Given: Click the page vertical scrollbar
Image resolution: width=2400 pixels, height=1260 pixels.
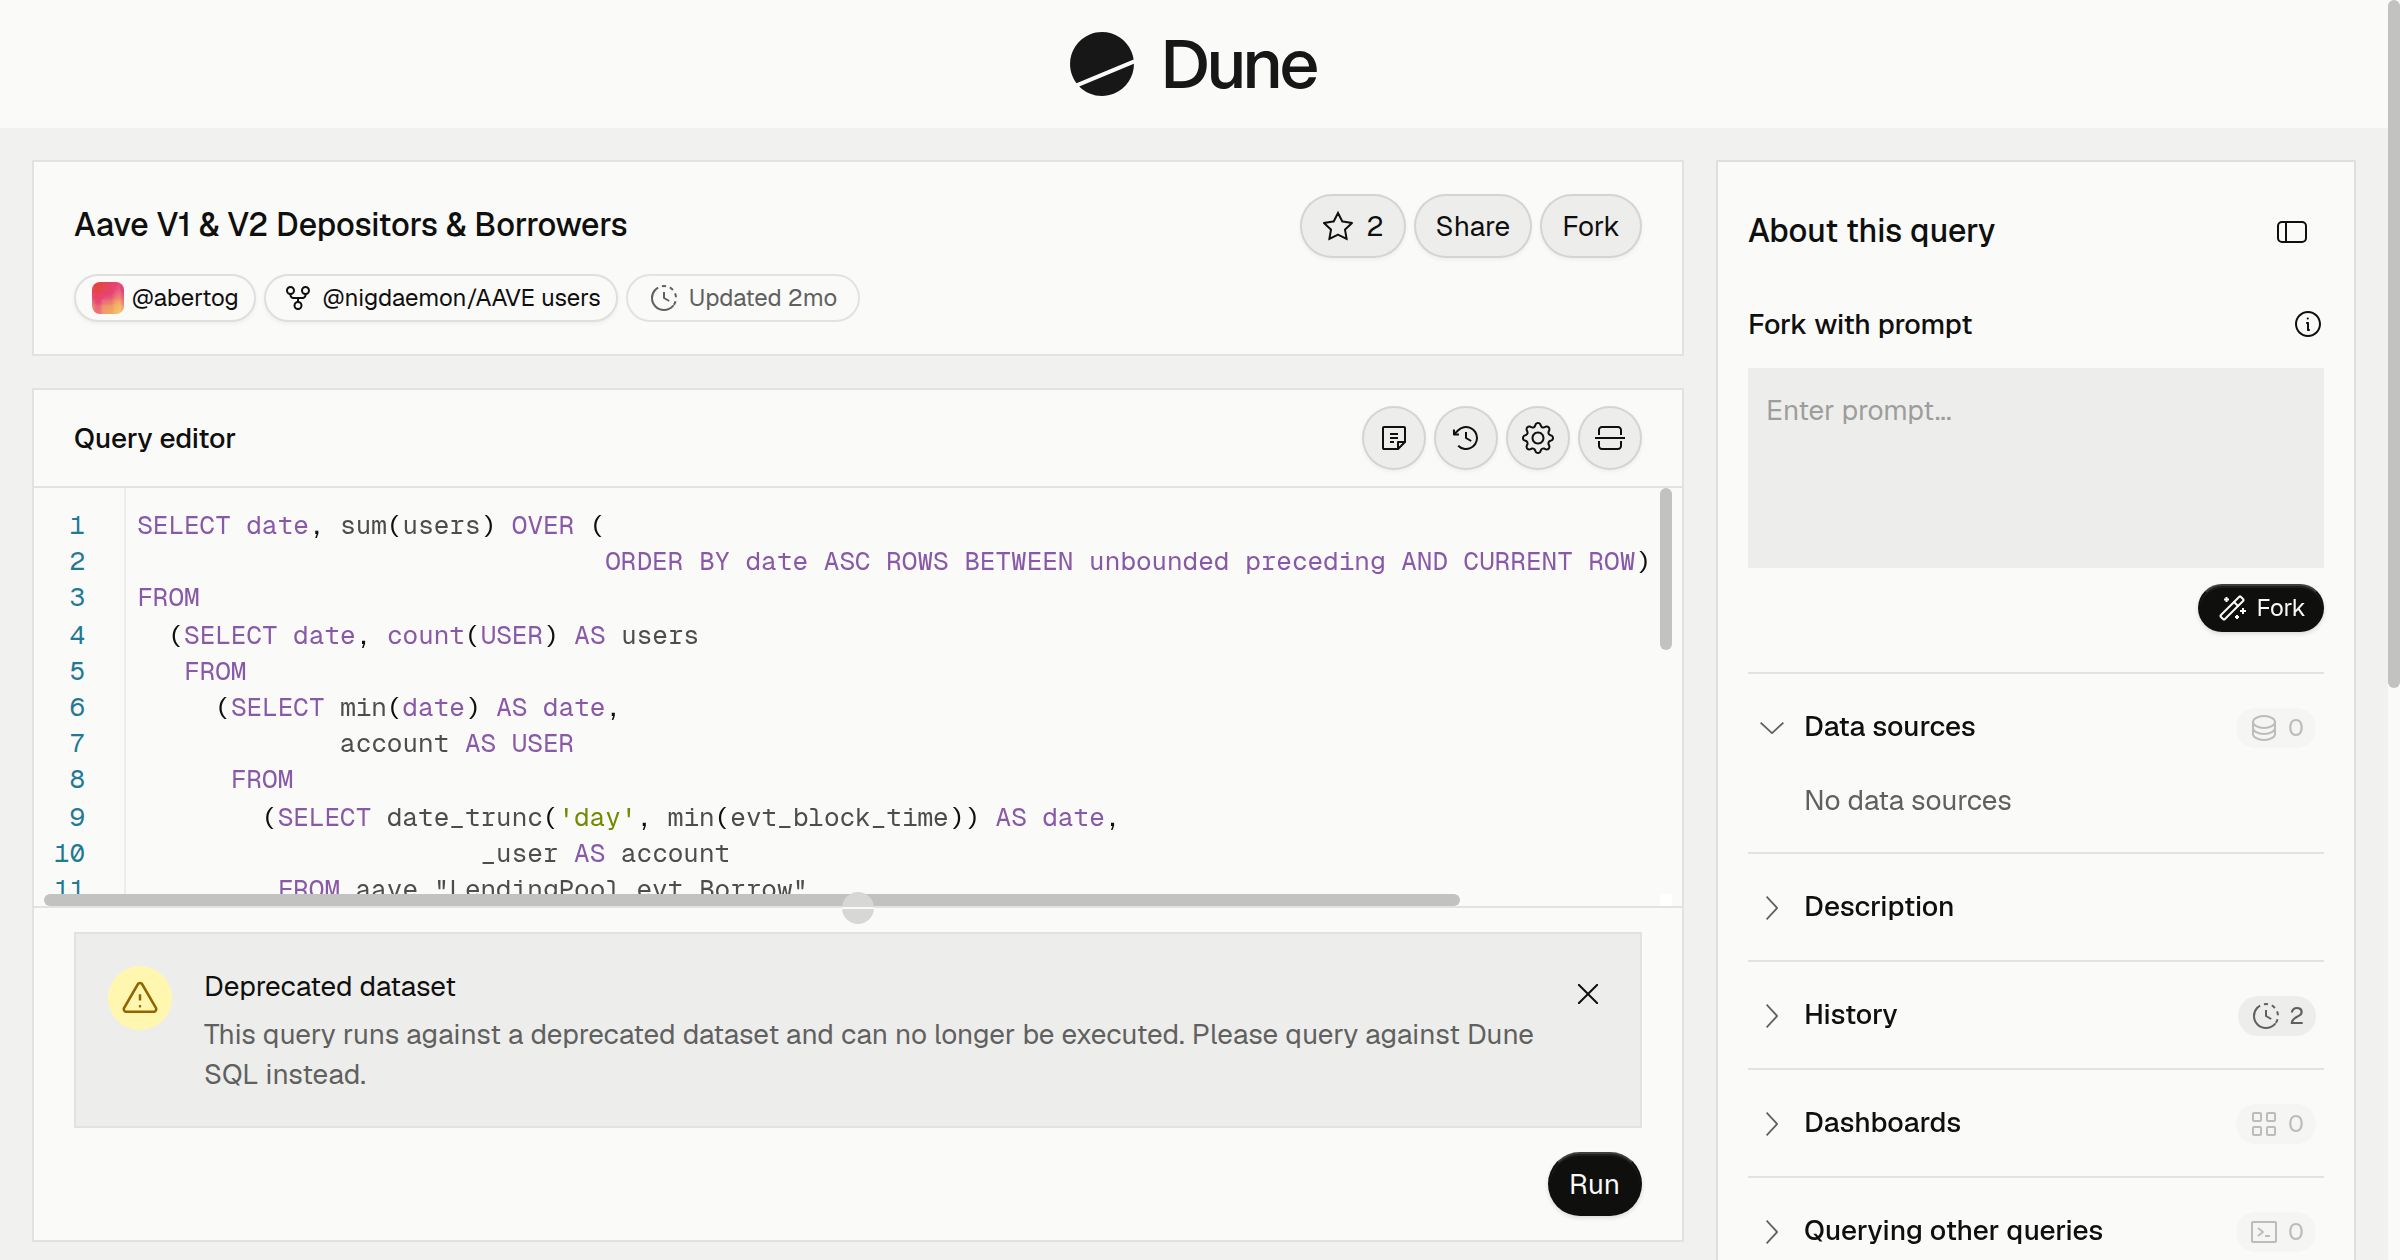Looking at the screenshot, I should [2393, 344].
